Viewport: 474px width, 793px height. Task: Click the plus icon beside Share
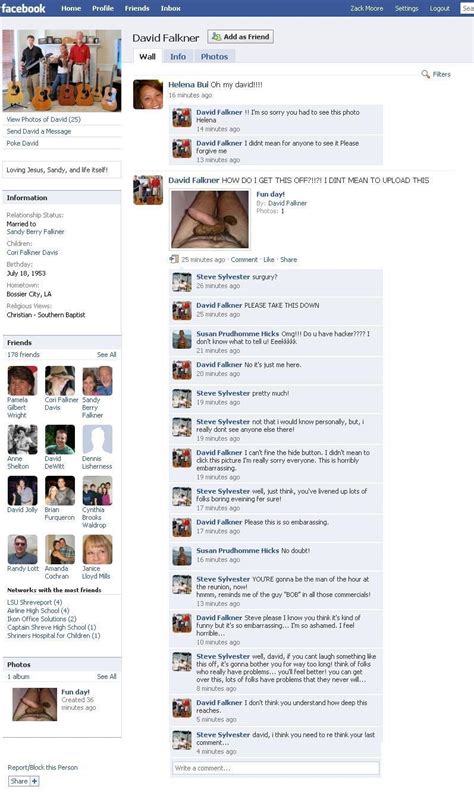click(x=34, y=781)
